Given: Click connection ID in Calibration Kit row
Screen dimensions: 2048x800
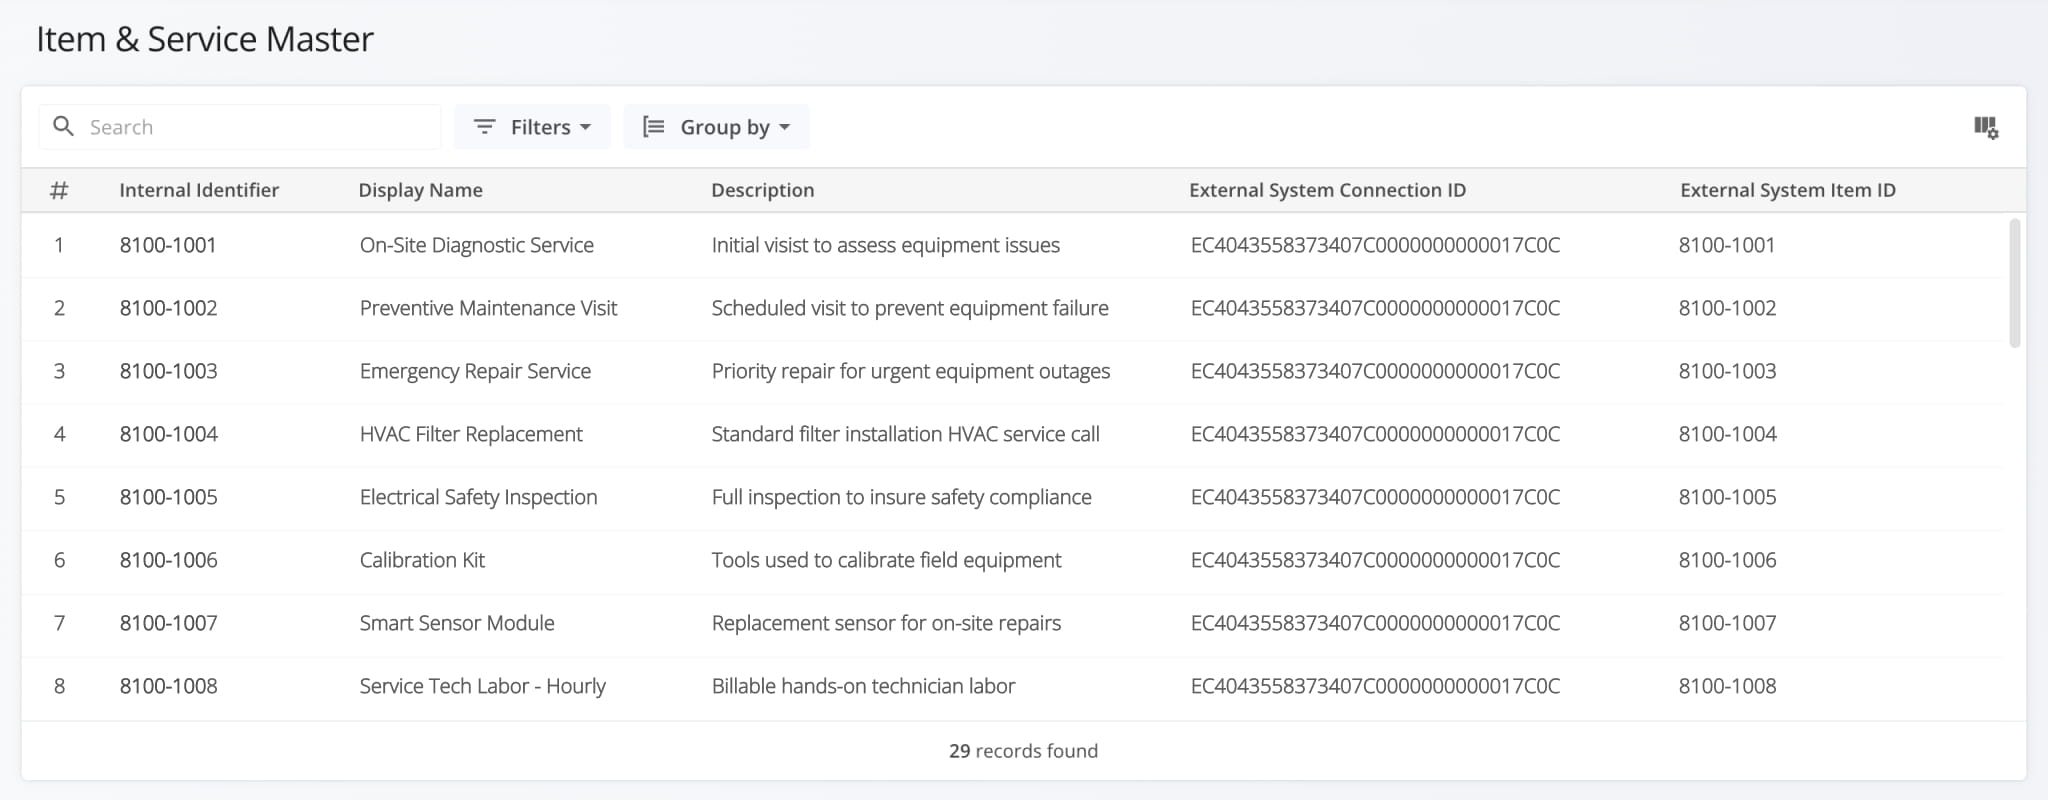Looking at the screenshot, I should (1375, 560).
